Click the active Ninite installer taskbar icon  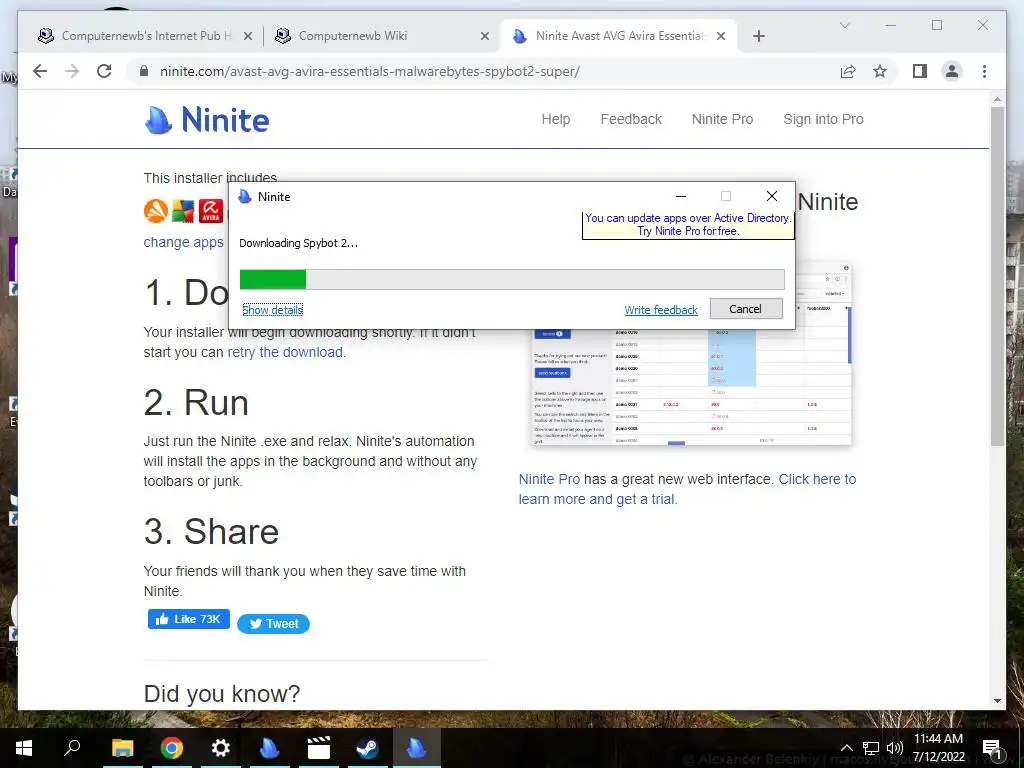coord(417,748)
